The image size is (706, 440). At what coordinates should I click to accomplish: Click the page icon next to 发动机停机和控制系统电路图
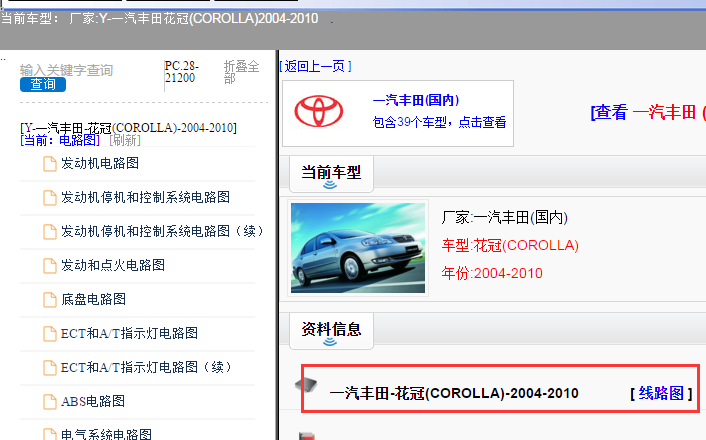click(50, 198)
